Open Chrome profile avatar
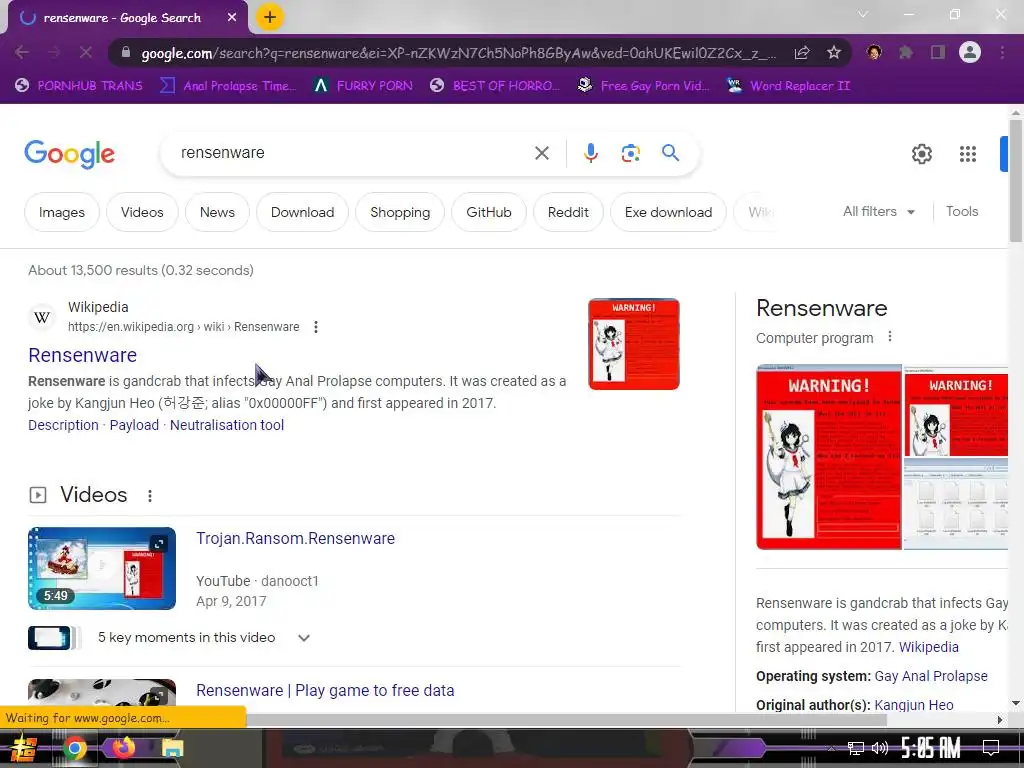 point(970,52)
